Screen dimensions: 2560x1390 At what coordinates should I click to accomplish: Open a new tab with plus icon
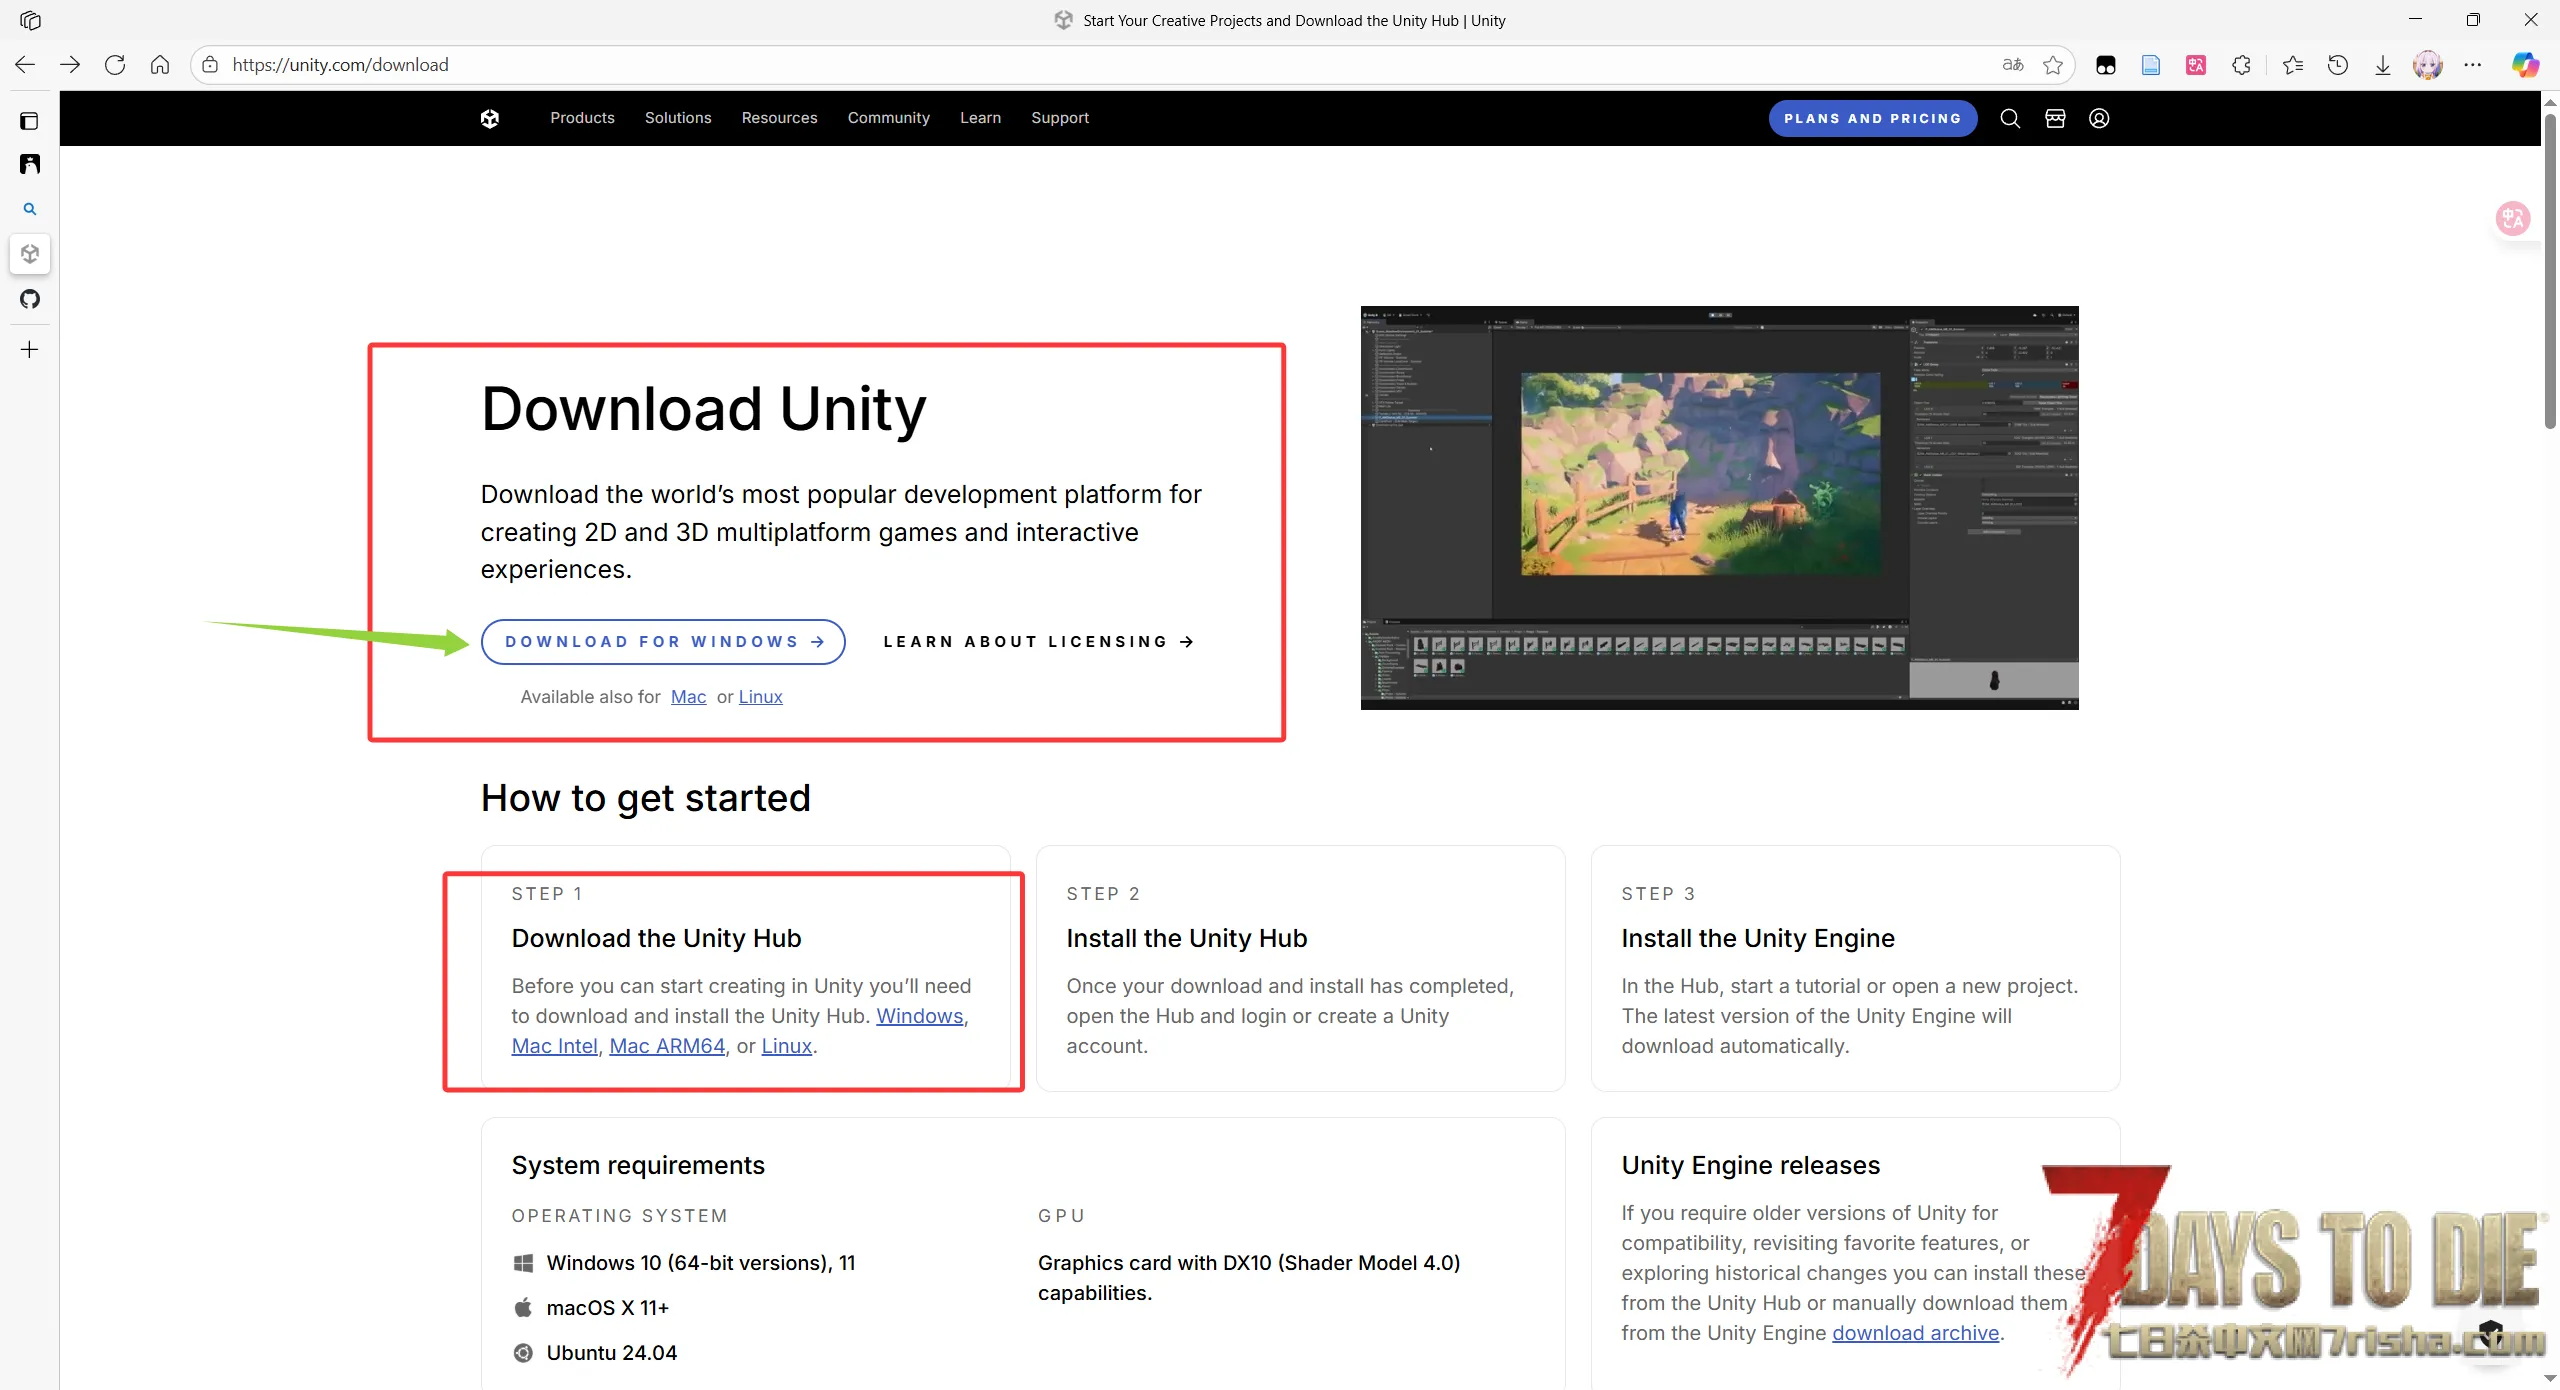[x=30, y=350]
